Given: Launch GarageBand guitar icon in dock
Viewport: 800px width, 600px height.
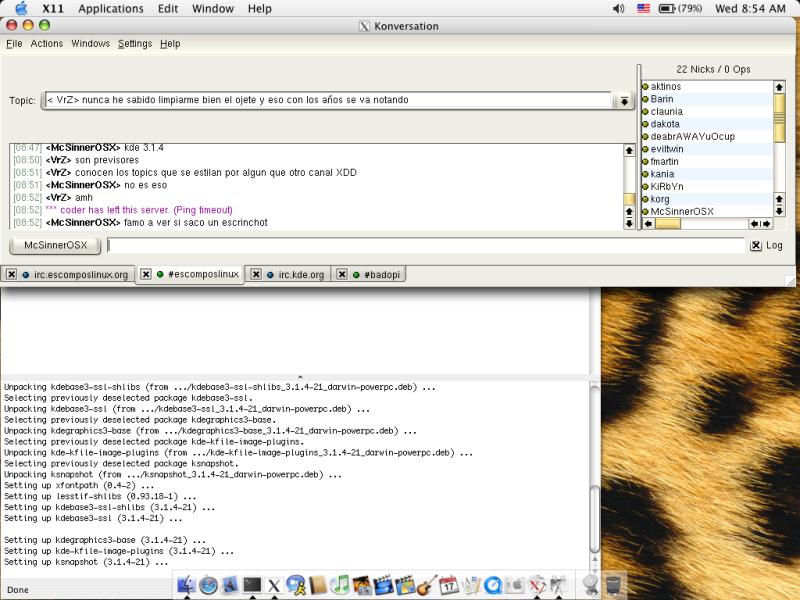Looking at the screenshot, I should click(x=427, y=585).
